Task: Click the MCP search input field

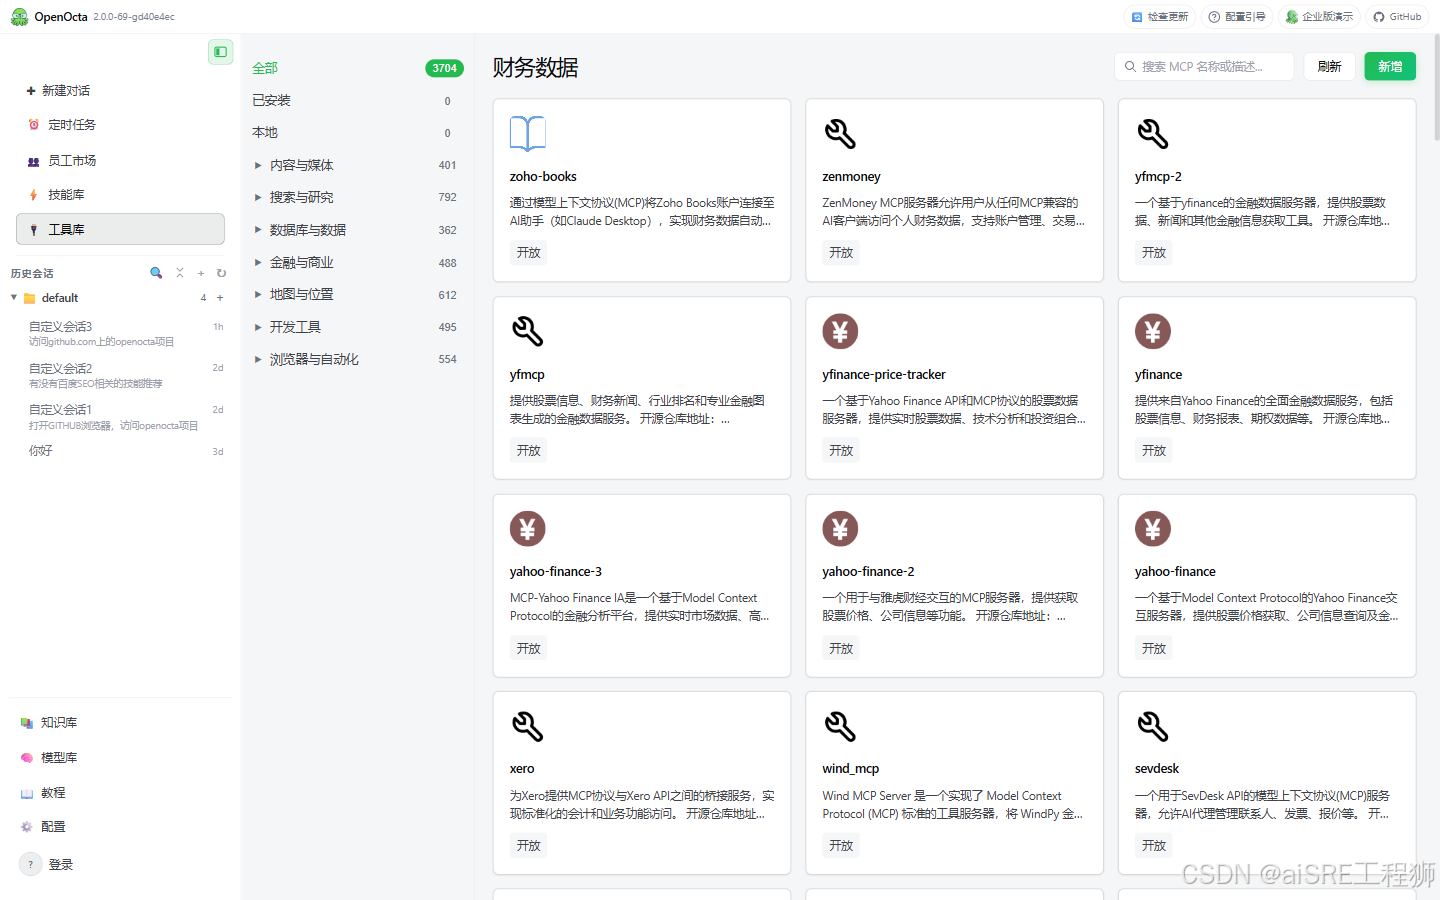Action: coord(1204,66)
